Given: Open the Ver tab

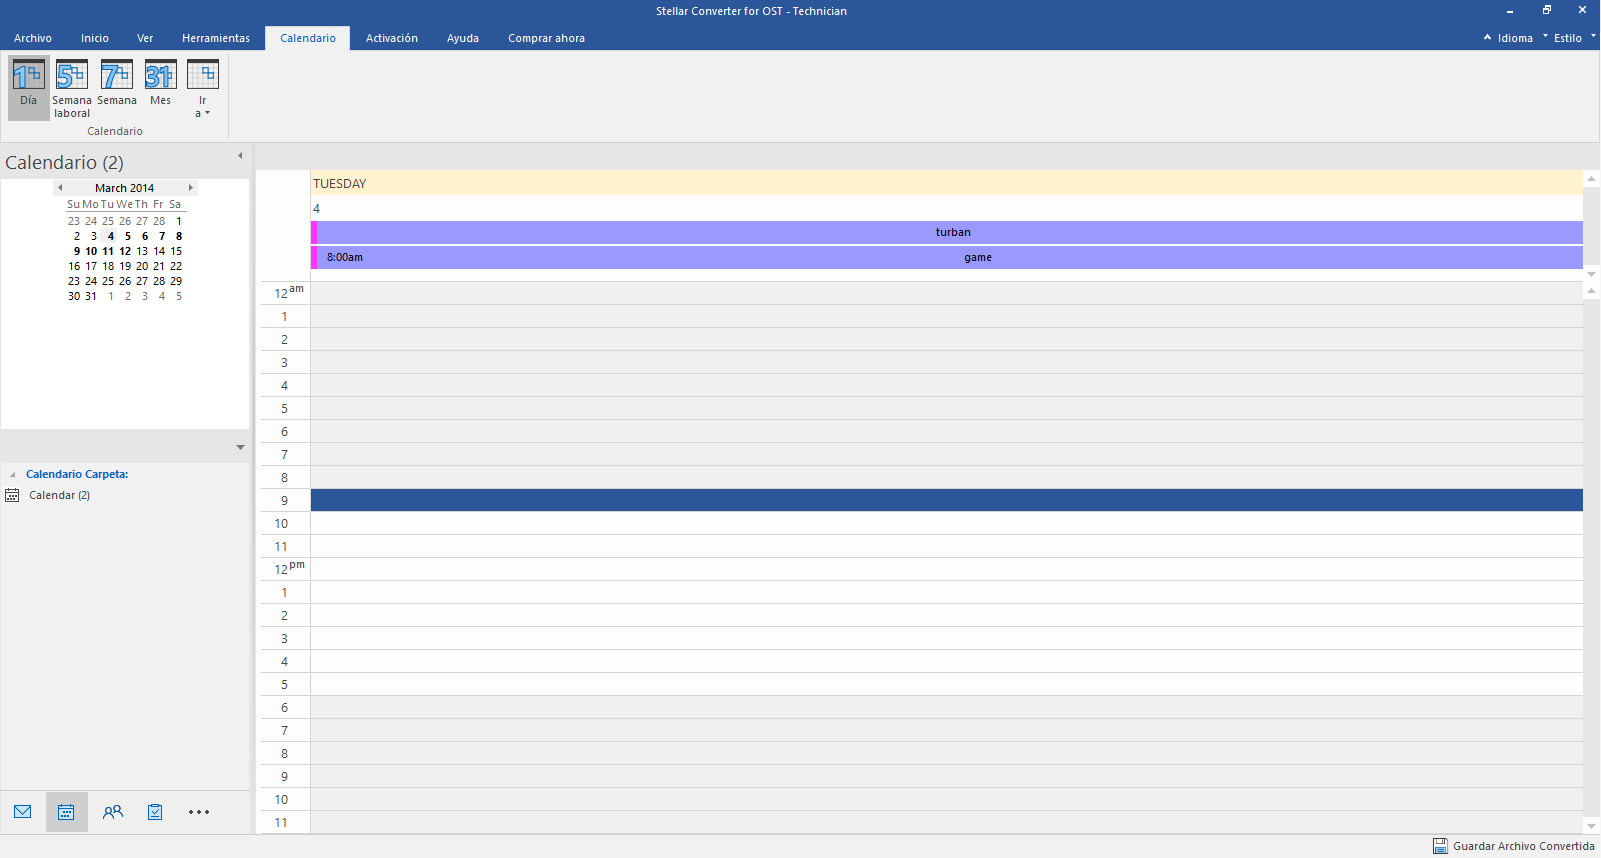Looking at the screenshot, I should (145, 38).
